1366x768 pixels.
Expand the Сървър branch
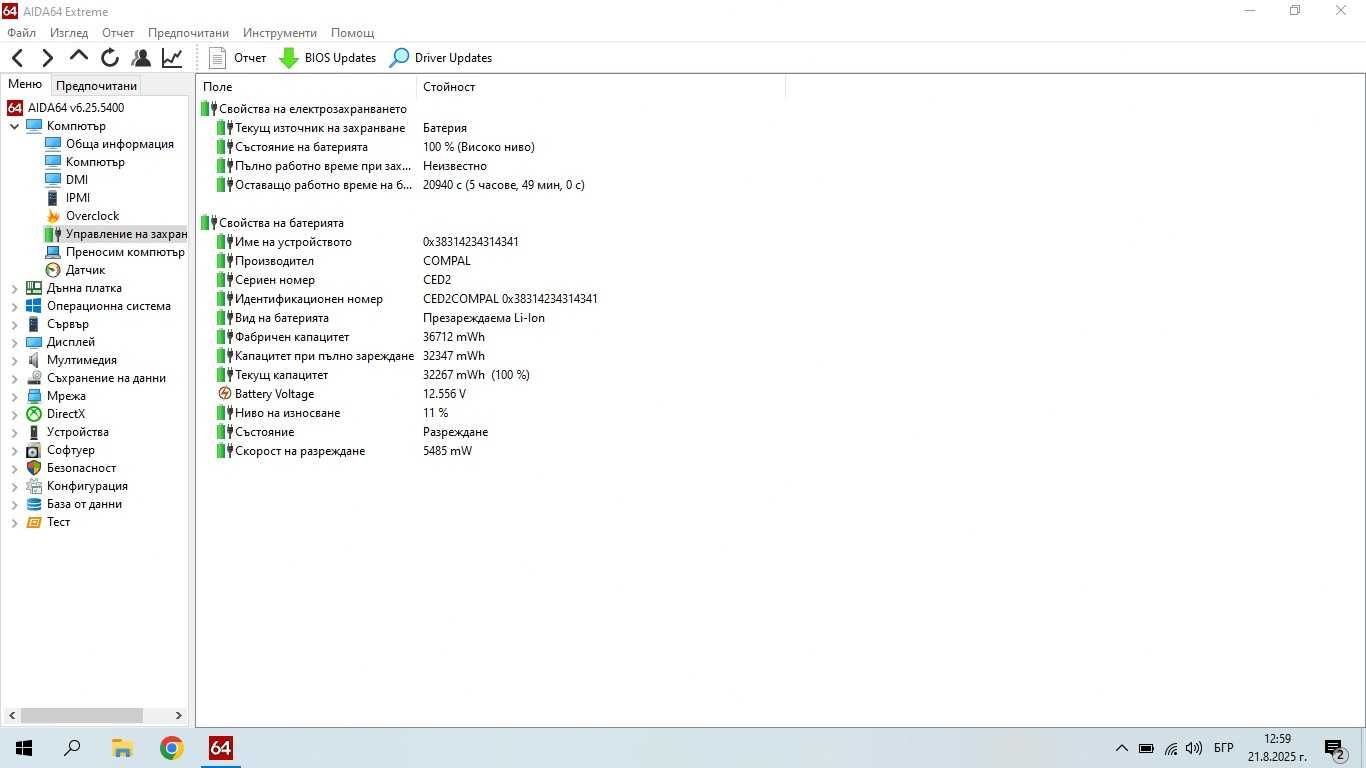point(14,324)
